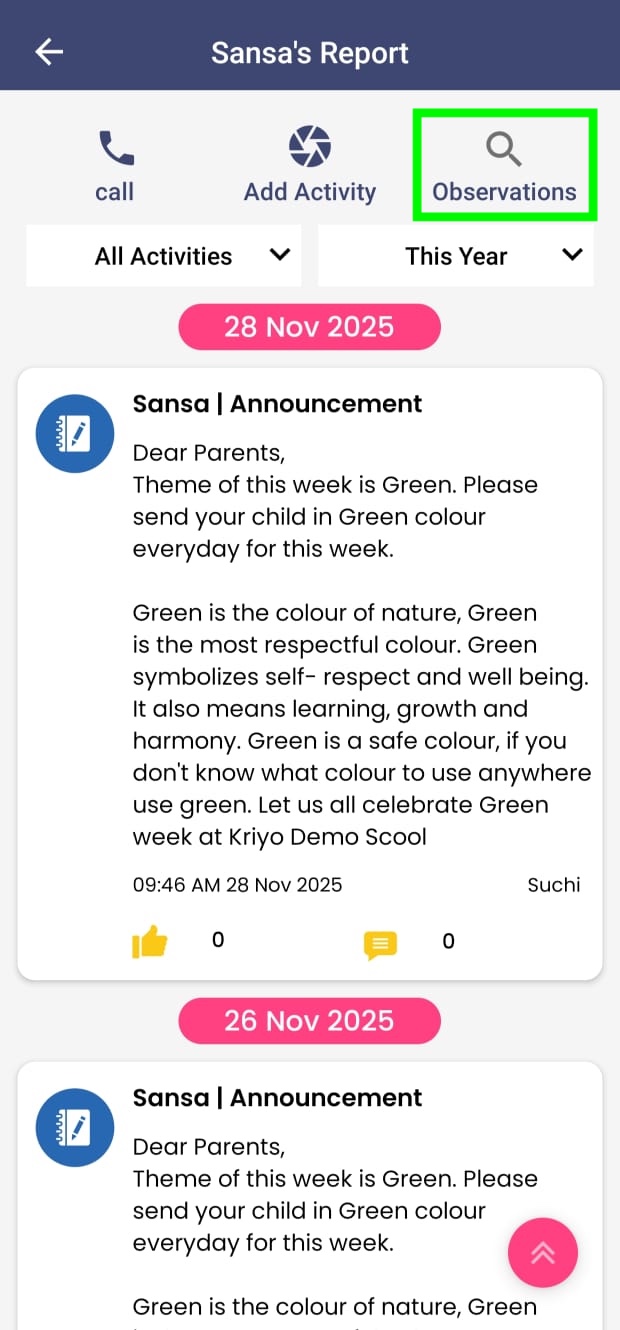Tap notebook icon of 26 Nov announcement
The height and width of the screenshot is (1330, 620).
[75, 1126]
